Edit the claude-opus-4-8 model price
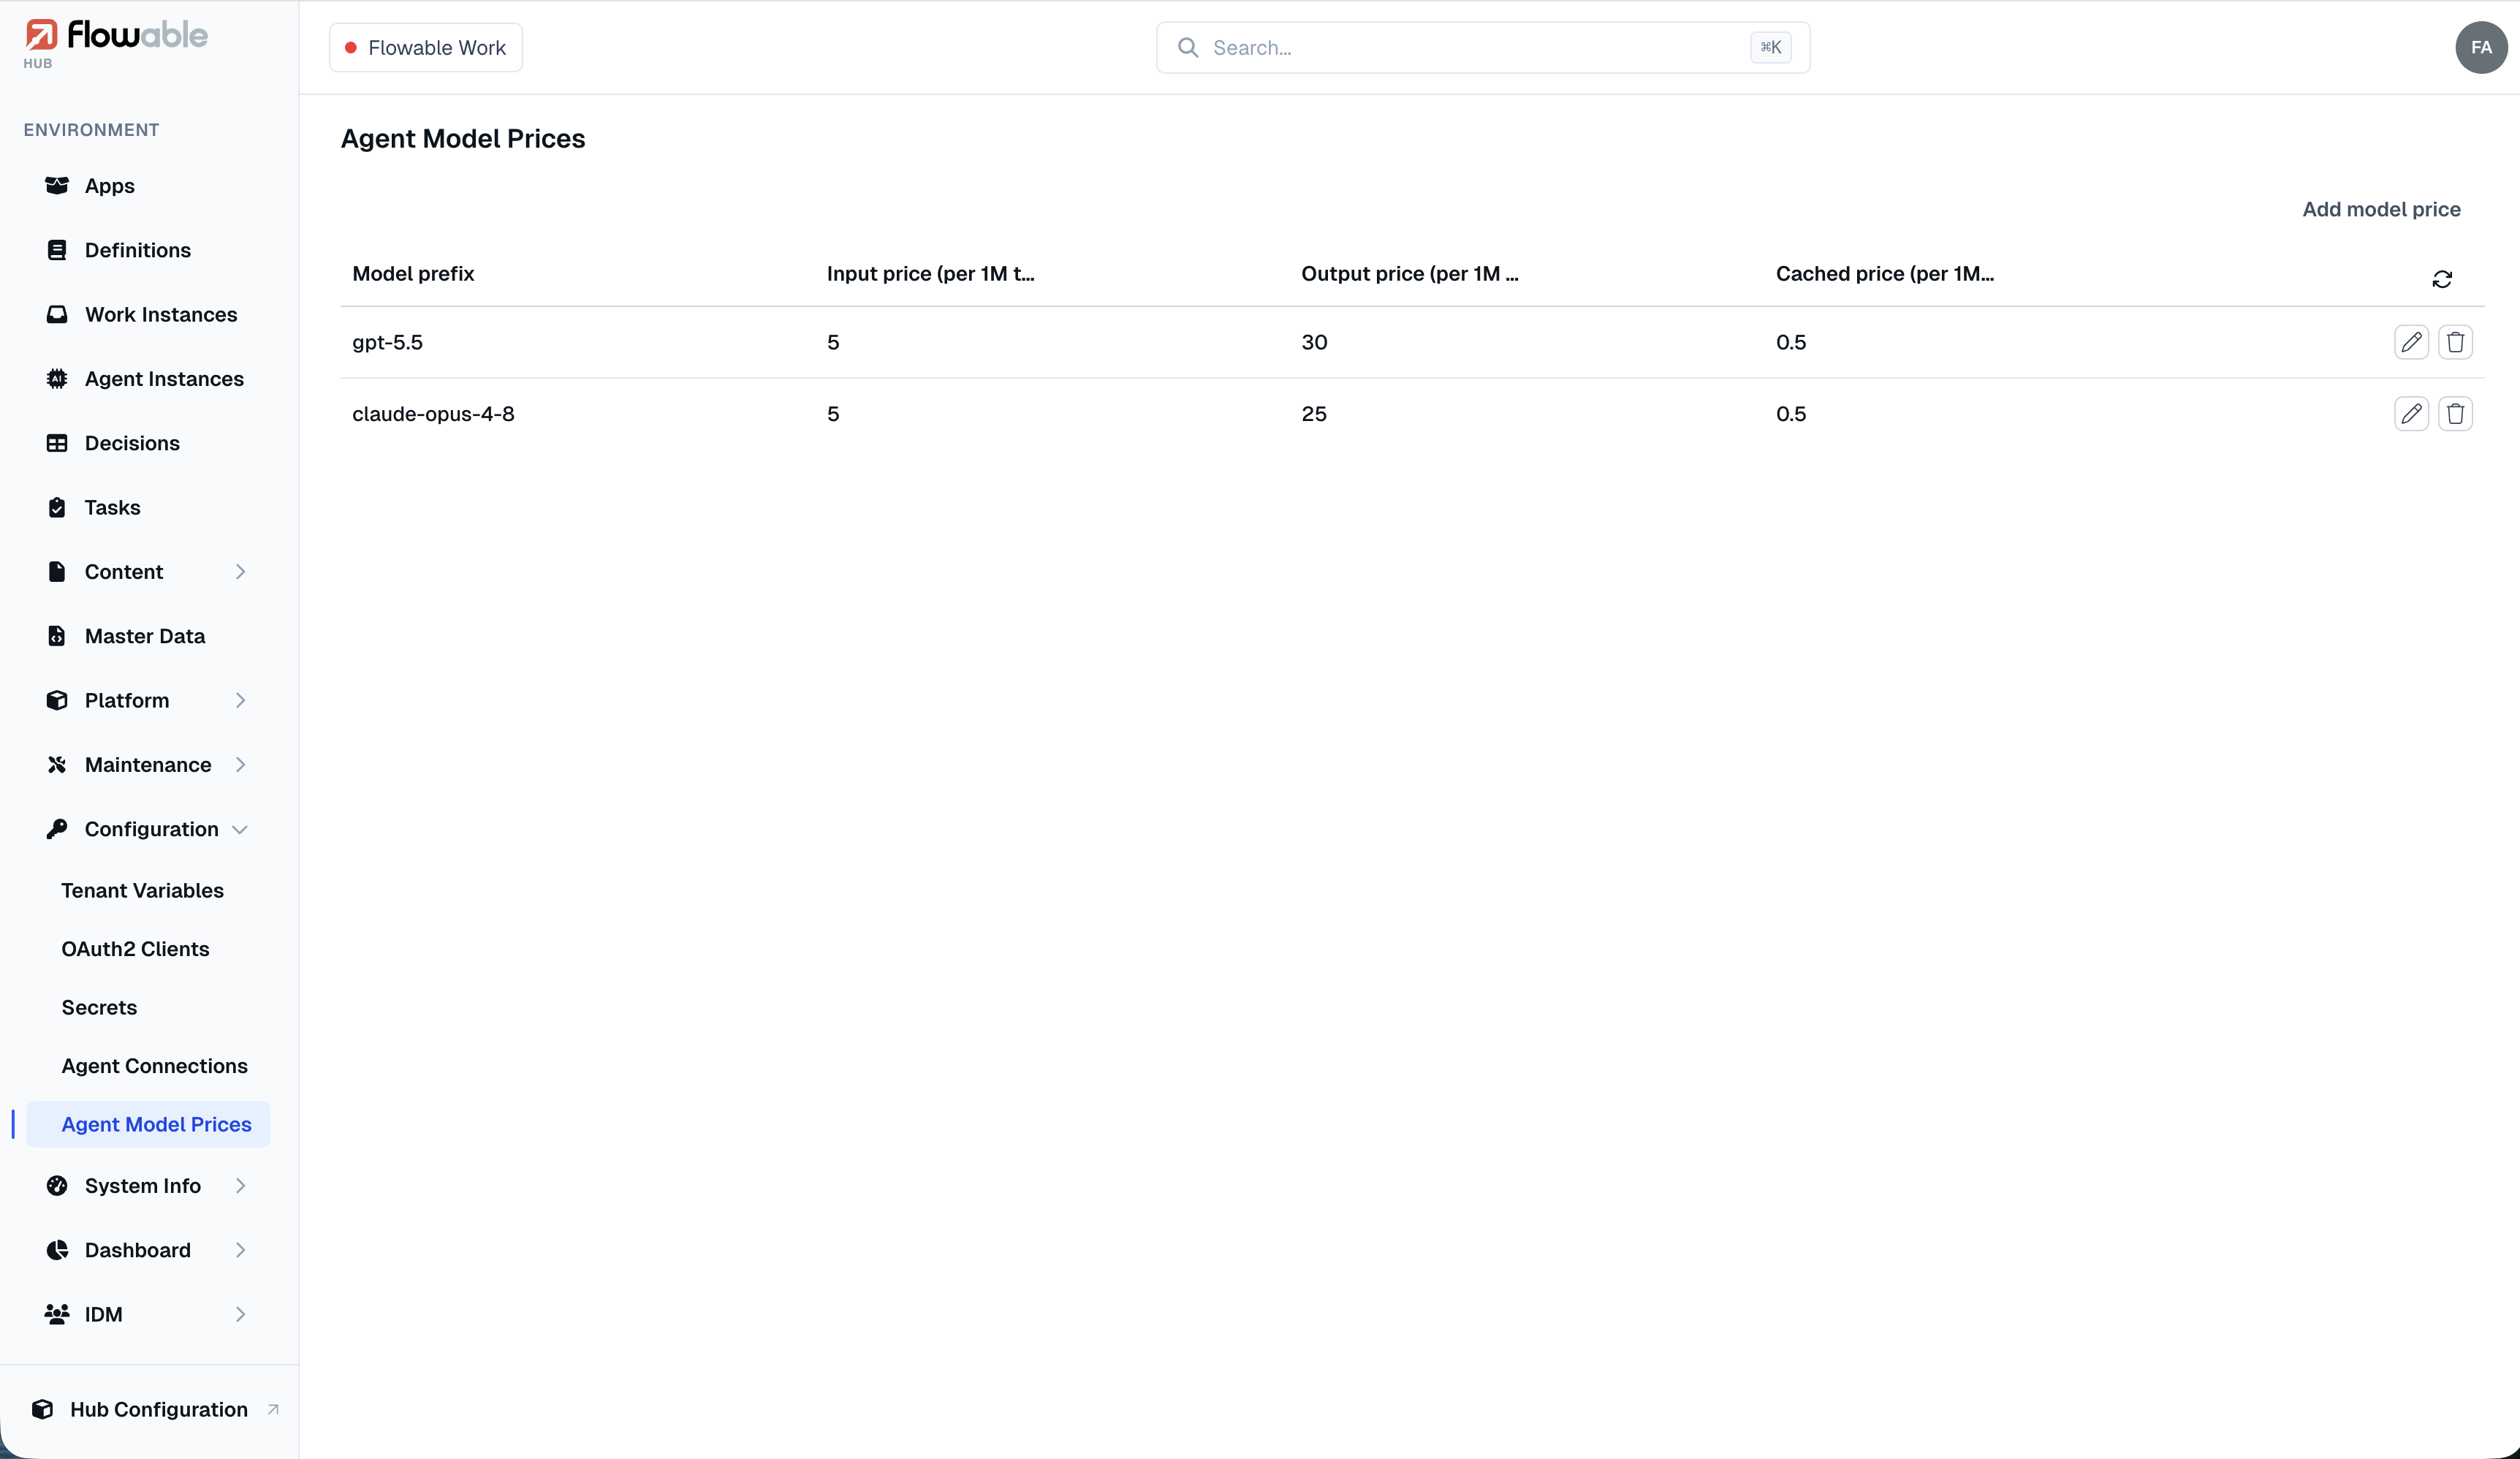The height and width of the screenshot is (1459, 2520). pyautogui.click(x=2412, y=414)
